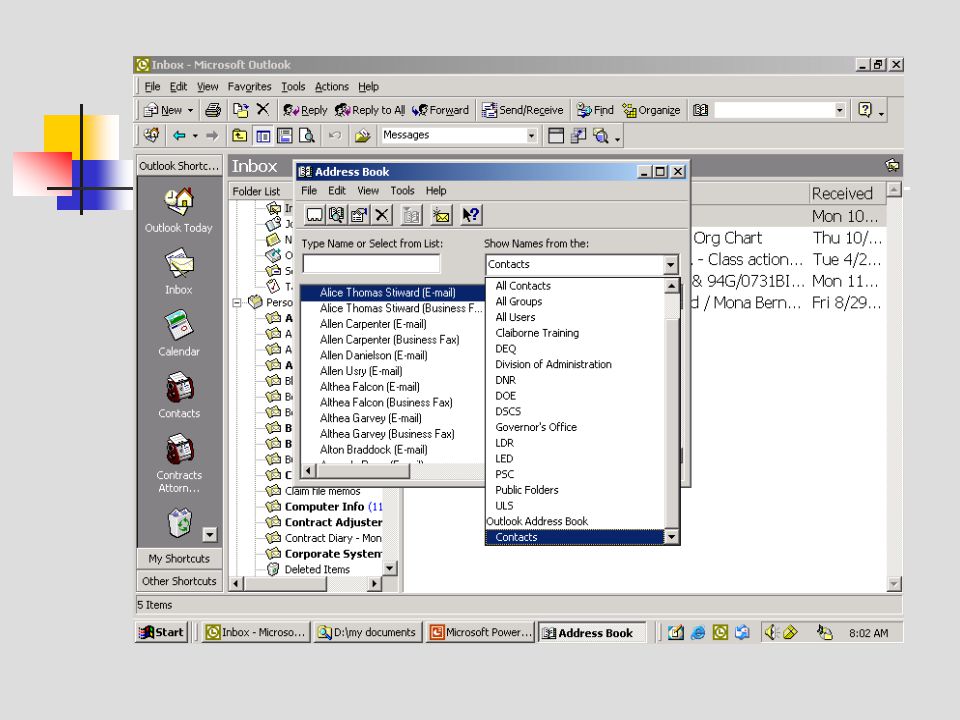Open the New button dropdown arrow
960x720 pixels.
(190, 110)
